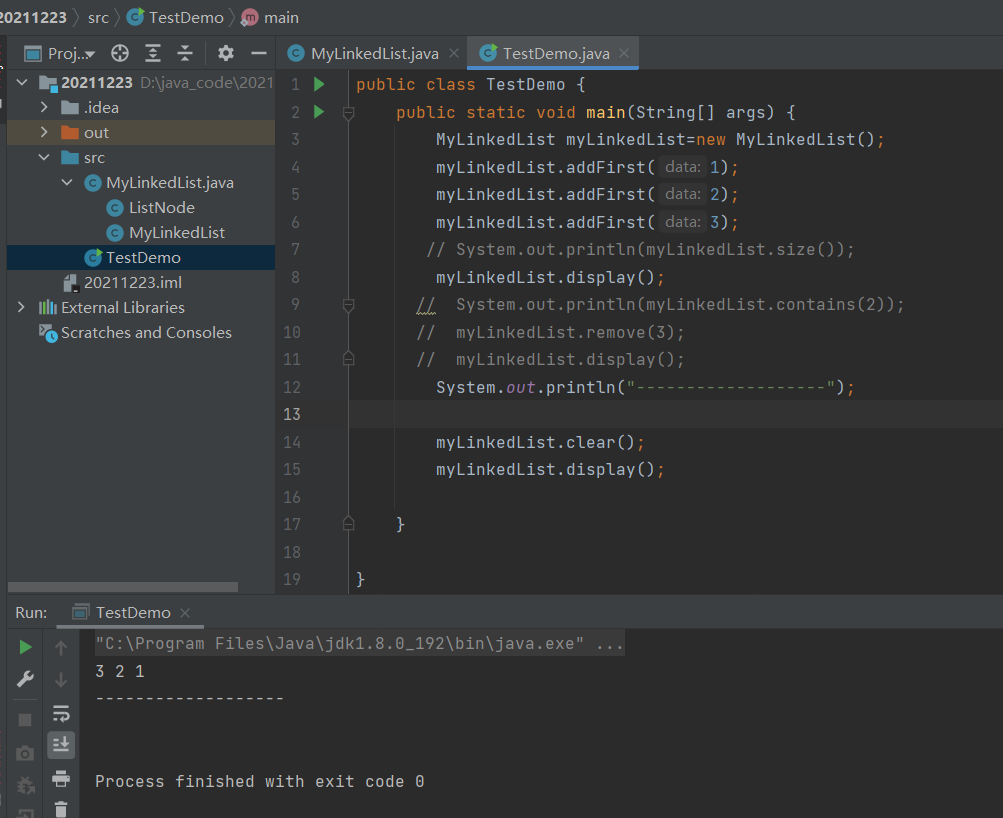Screen dimensions: 1003x818
Task: Click the fold end marker at line 11
Action: pos(349,359)
